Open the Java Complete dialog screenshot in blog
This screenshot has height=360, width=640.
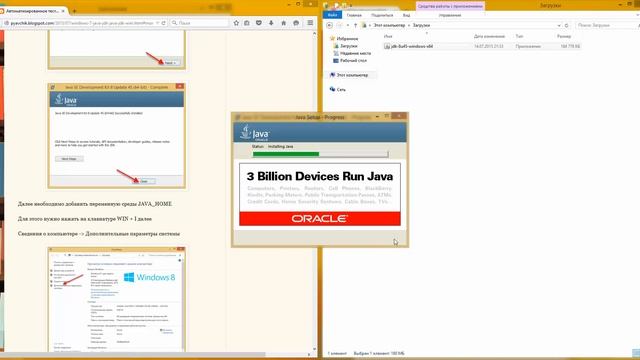pos(117,136)
